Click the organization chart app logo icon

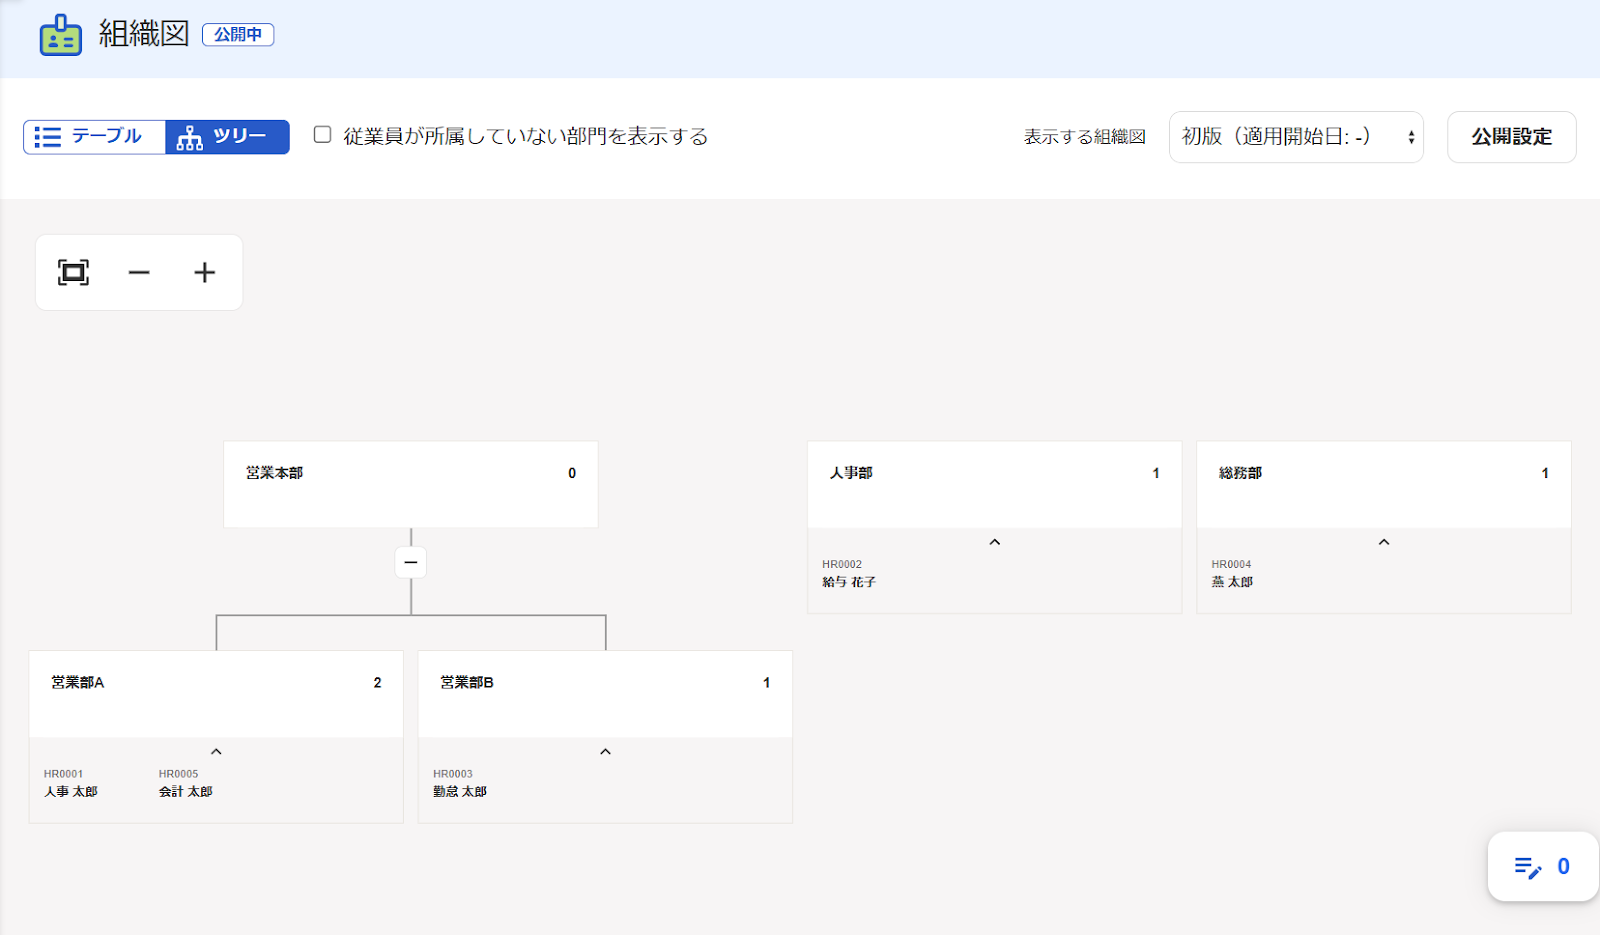coord(61,35)
